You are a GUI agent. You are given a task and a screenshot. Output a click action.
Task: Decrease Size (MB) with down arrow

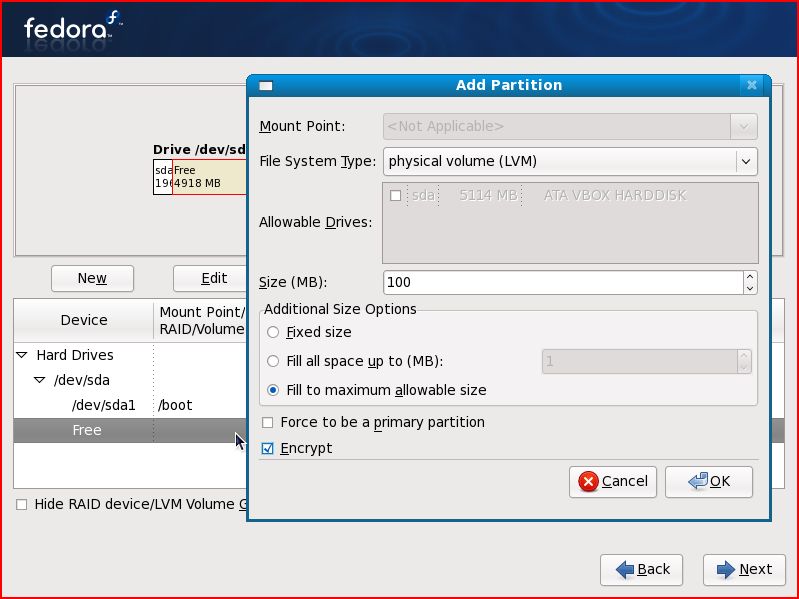[750, 289]
